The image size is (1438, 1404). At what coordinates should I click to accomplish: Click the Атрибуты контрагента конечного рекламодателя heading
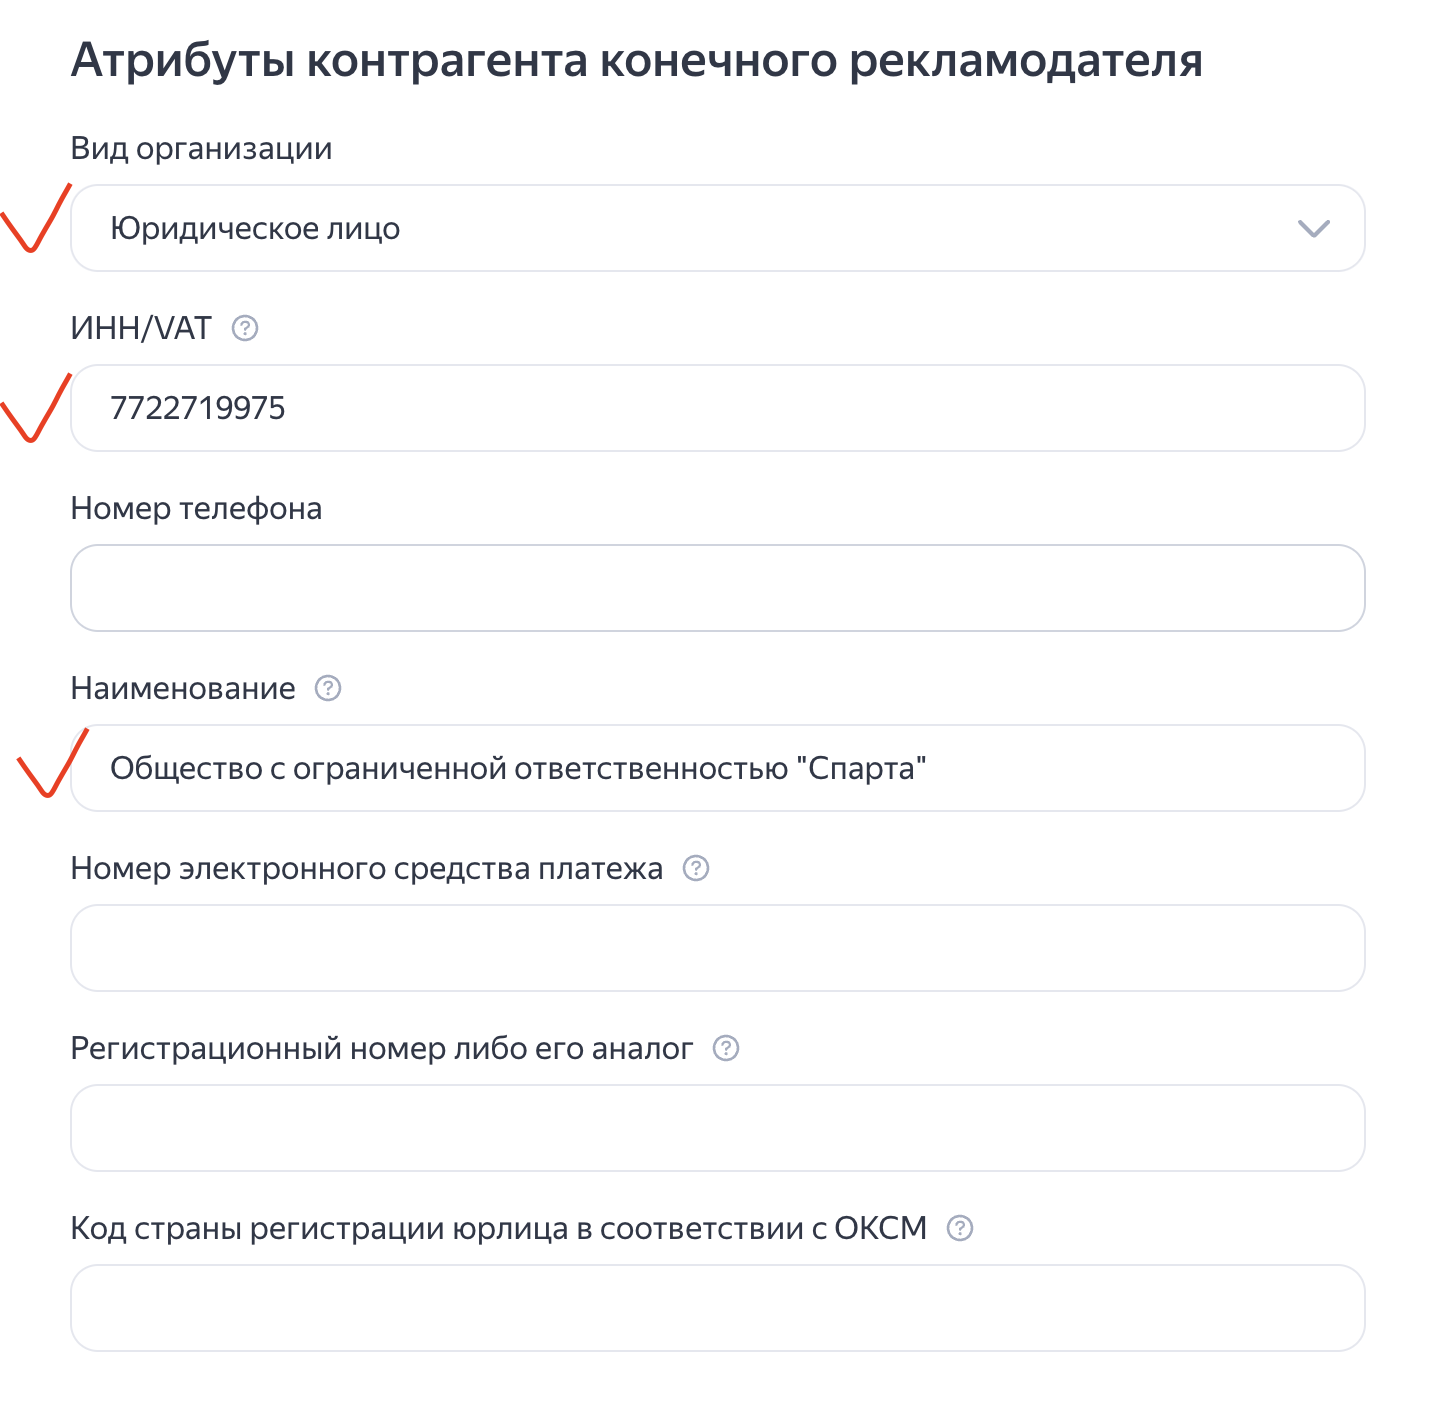(636, 60)
